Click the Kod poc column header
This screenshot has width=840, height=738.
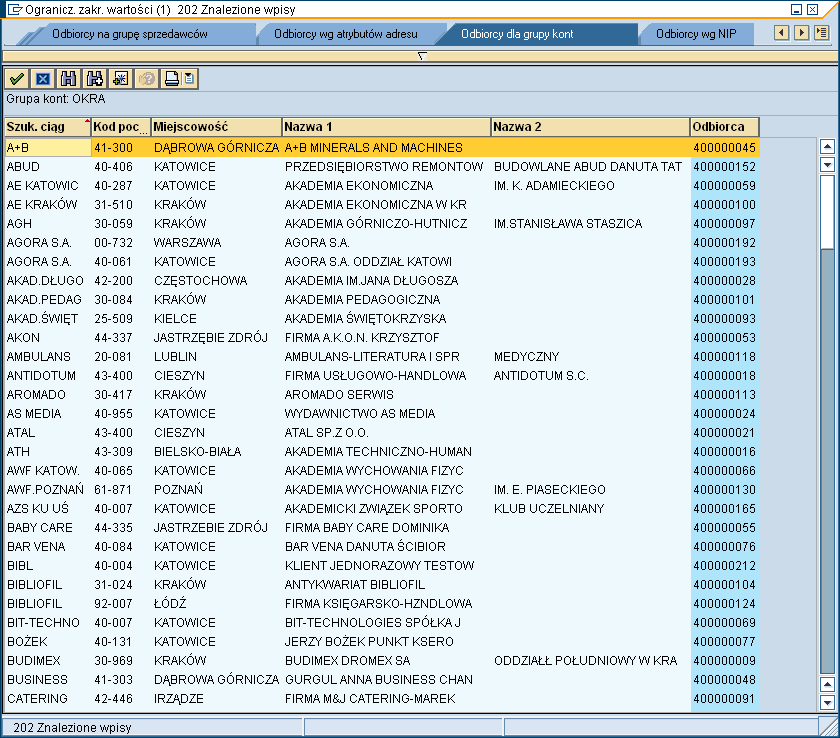tap(121, 127)
